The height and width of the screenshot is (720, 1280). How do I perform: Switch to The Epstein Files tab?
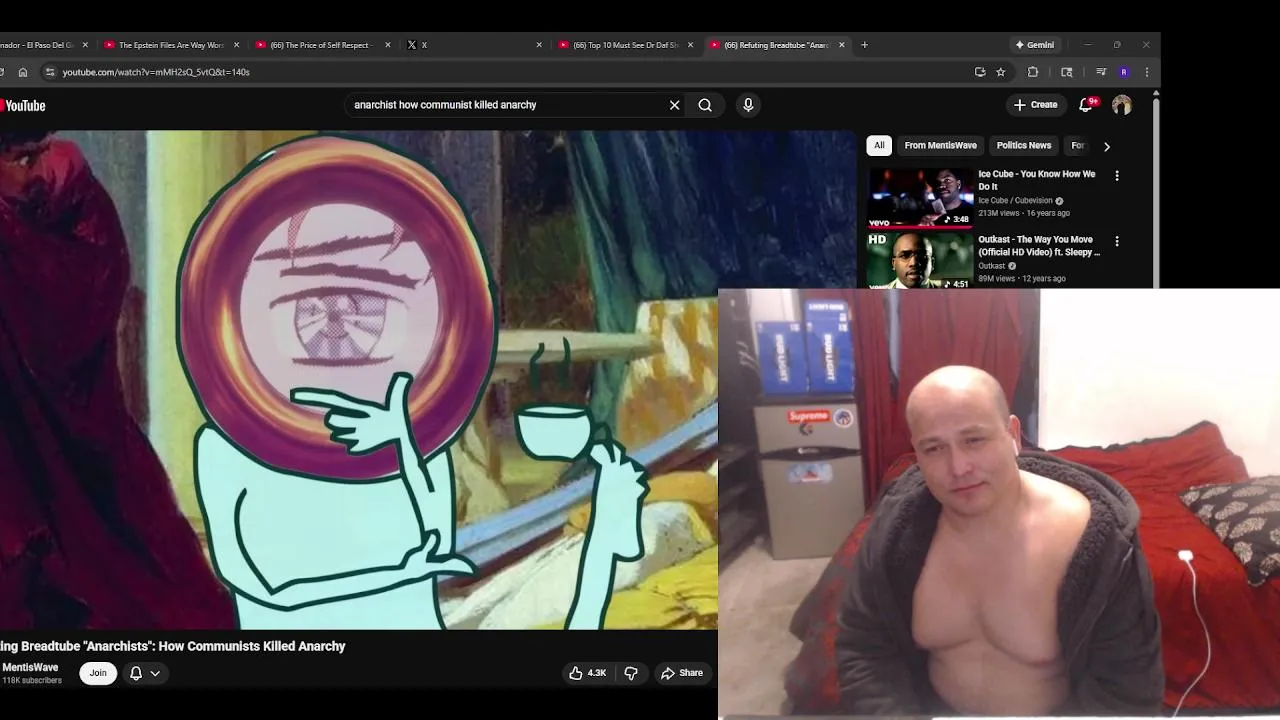click(170, 45)
